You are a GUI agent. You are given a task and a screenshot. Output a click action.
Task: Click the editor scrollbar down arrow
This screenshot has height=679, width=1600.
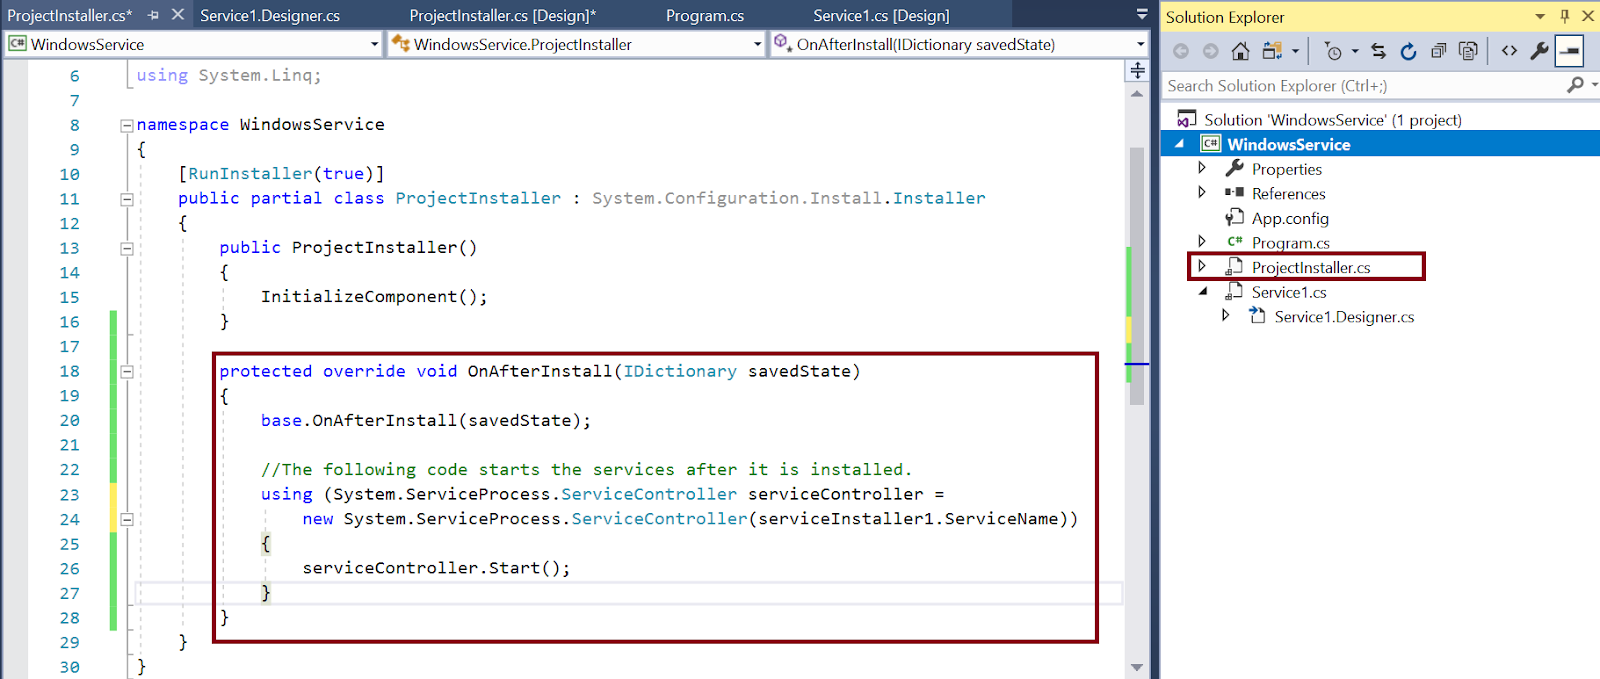click(1136, 667)
